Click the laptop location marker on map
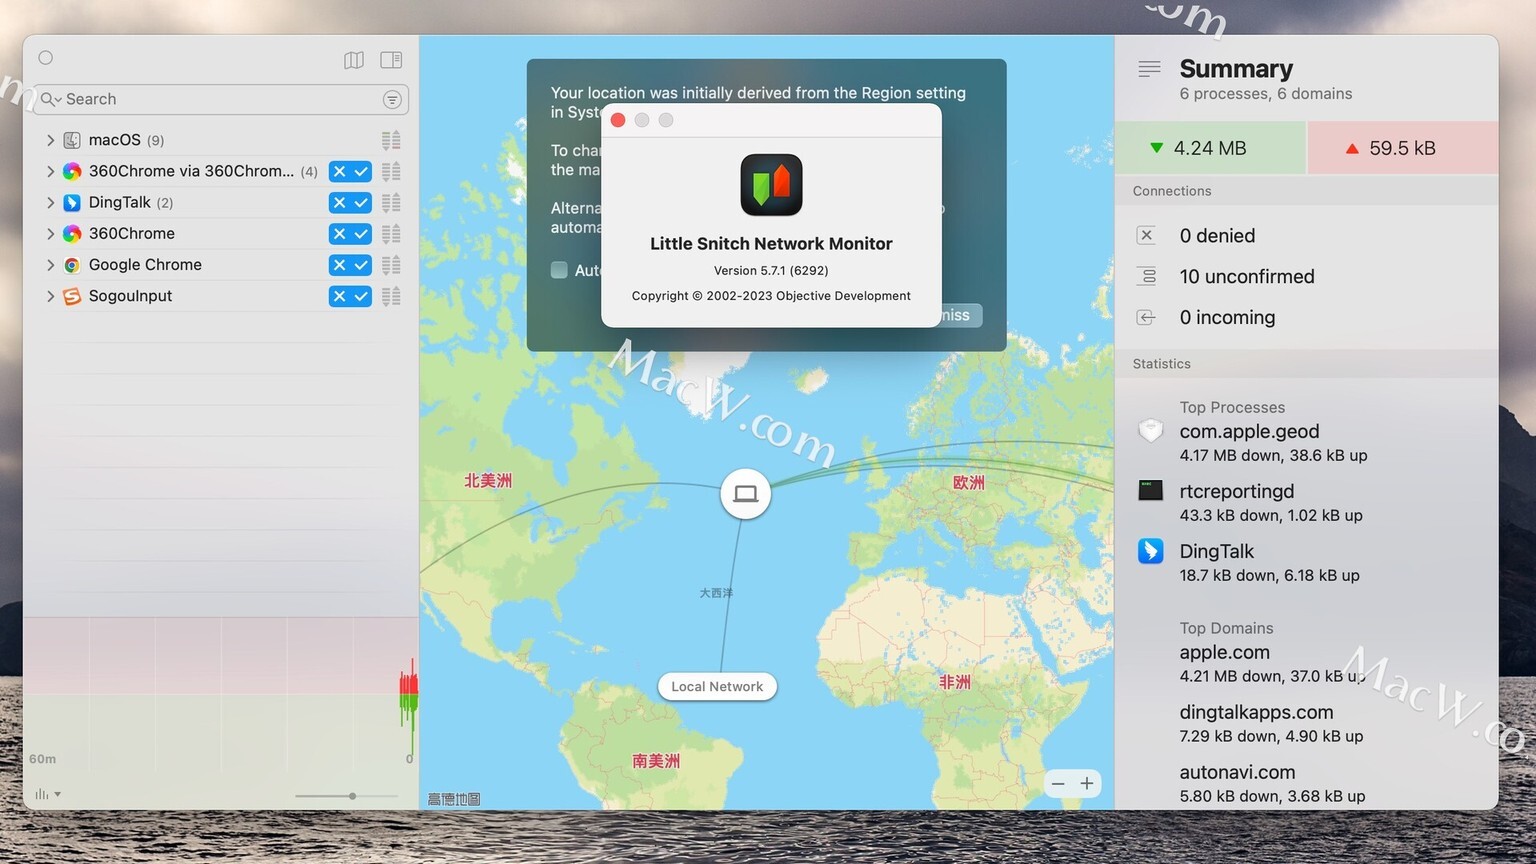Viewport: 1536px width, 864px height. (x=745, y=494)
